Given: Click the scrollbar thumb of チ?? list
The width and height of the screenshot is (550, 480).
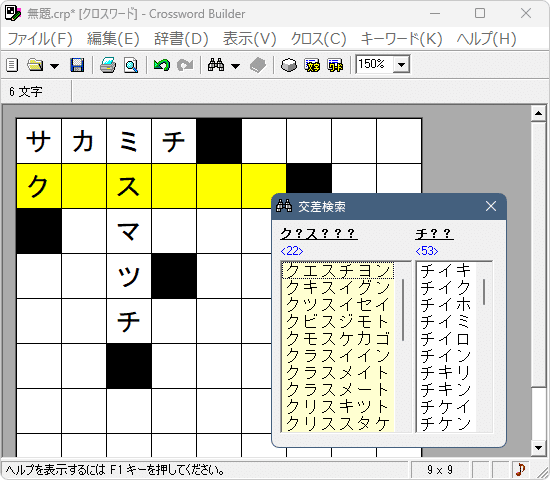Looking at the screenshot, I should pyautogui.click(x=484, y=292).
